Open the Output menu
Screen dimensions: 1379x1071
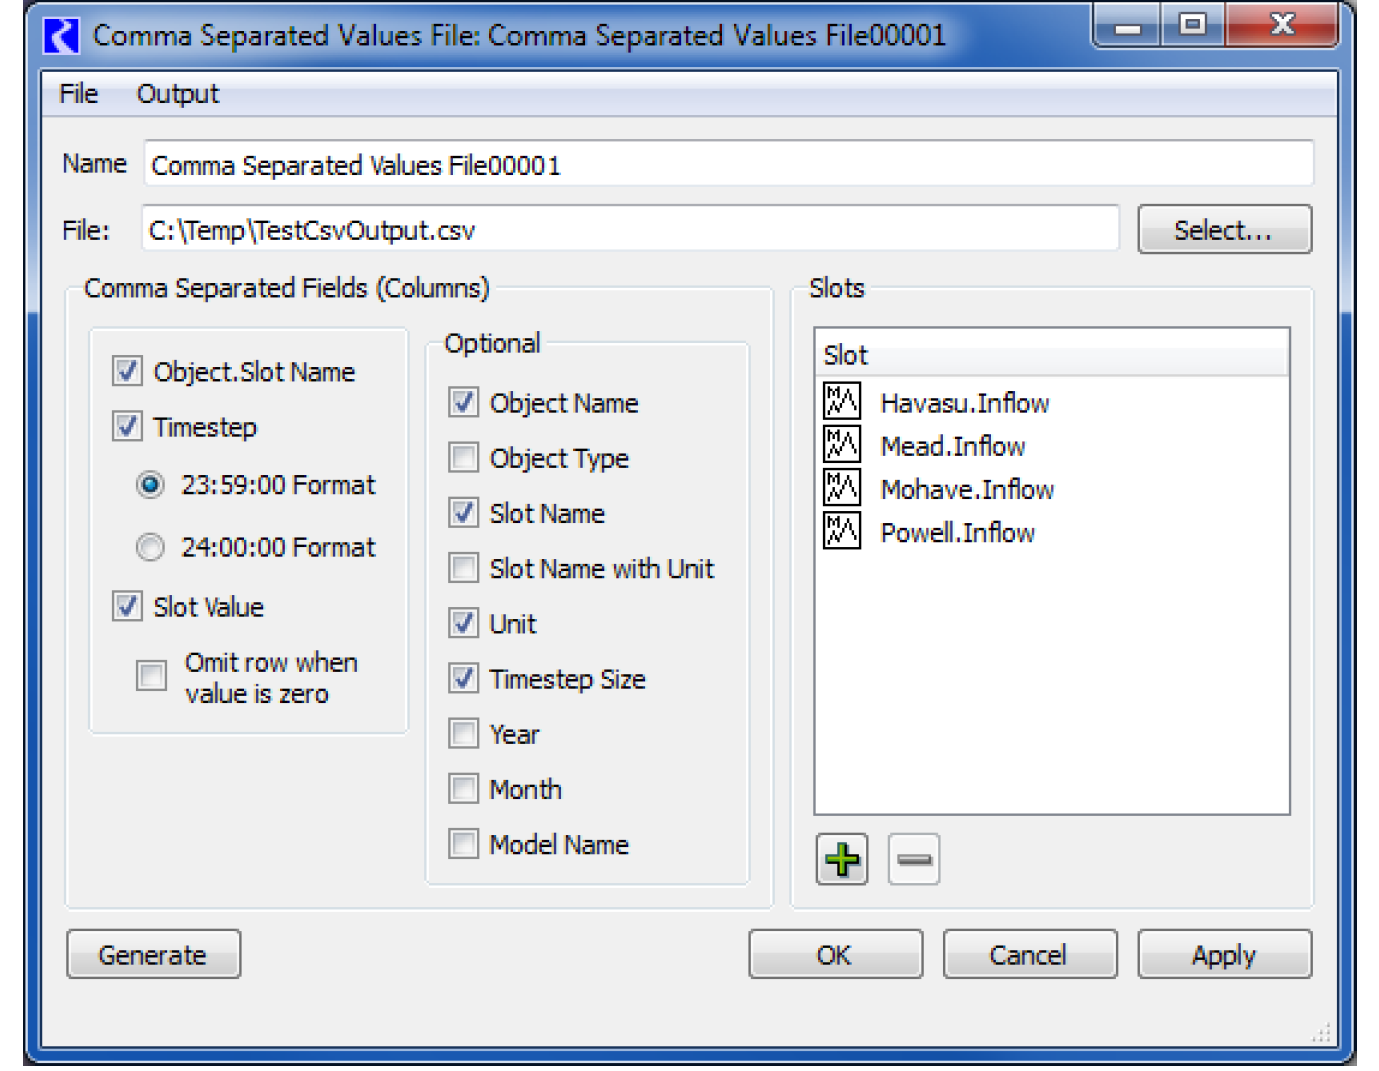[177, 94]
